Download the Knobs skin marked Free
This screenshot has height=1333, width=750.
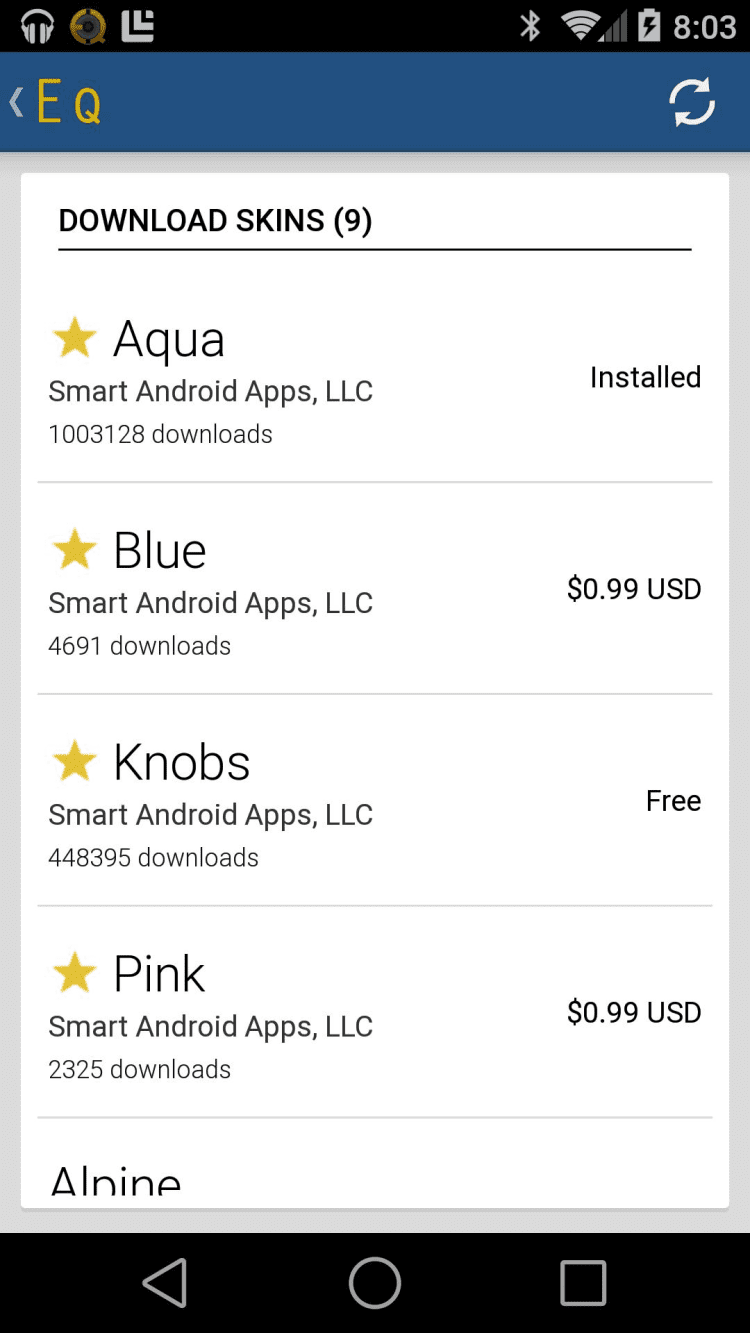click(673, 801)
